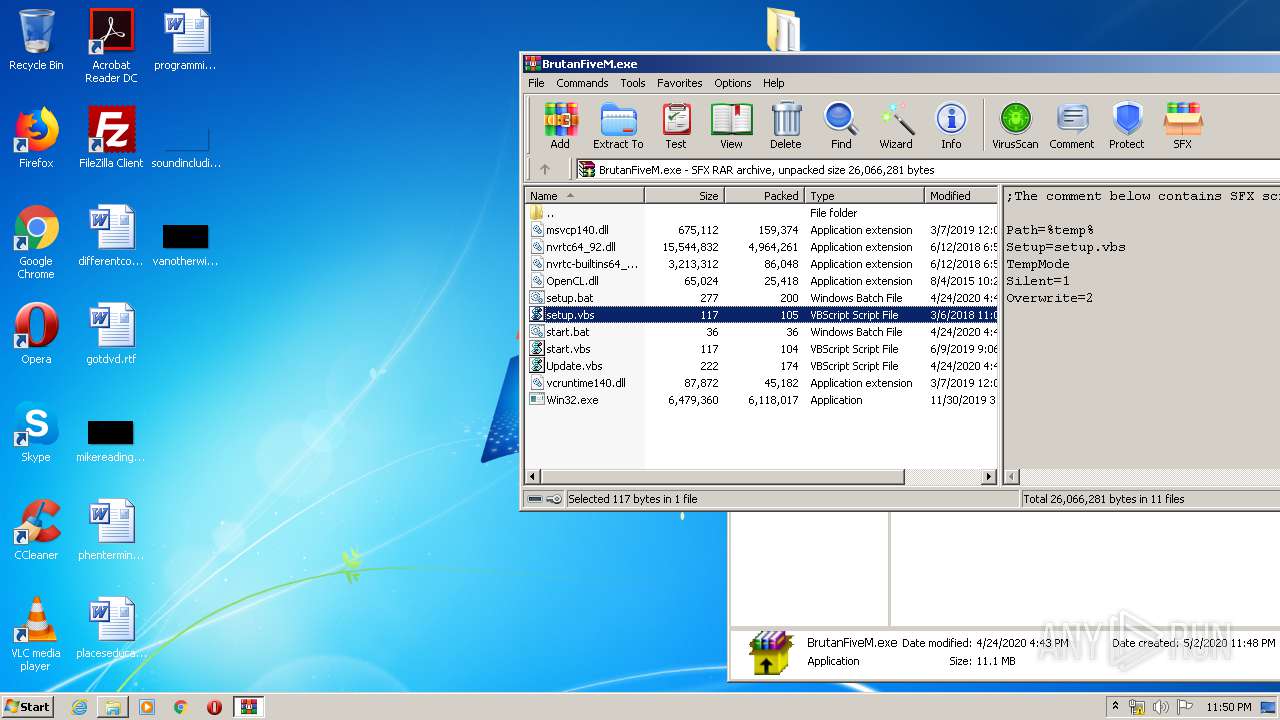Select the highlighted setup.vbs file
1280x720 pixels.
[761, 315]
